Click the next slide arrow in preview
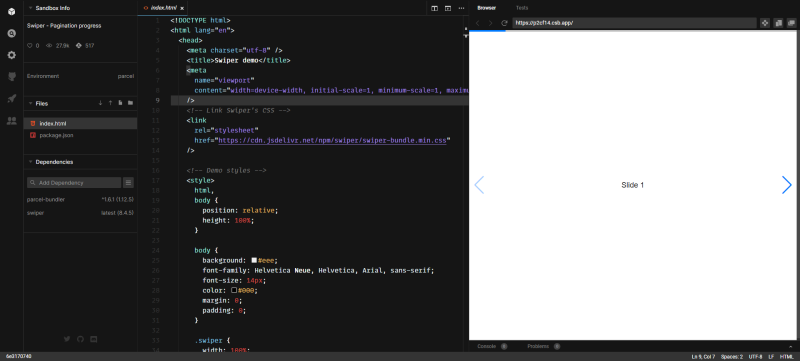 click(787, 185)
